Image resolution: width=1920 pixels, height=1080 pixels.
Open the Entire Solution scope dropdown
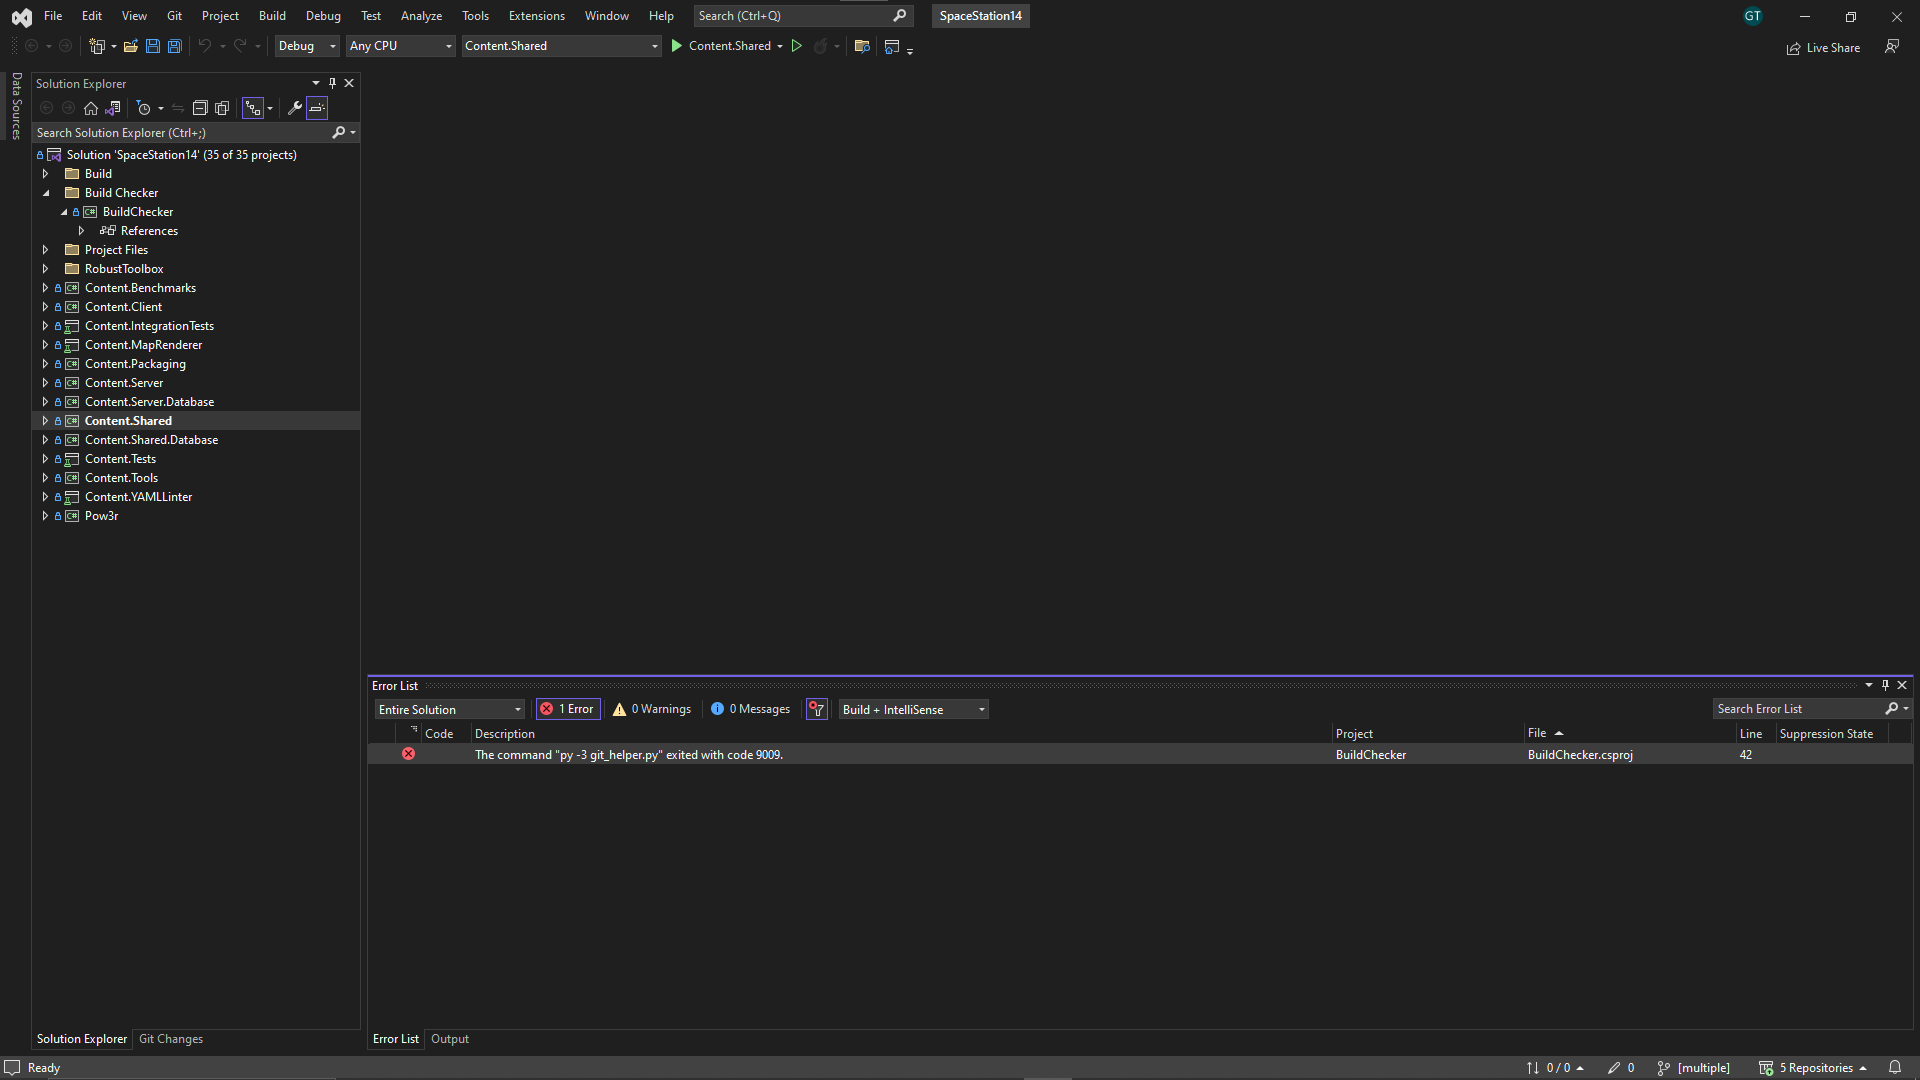(449, 709)
